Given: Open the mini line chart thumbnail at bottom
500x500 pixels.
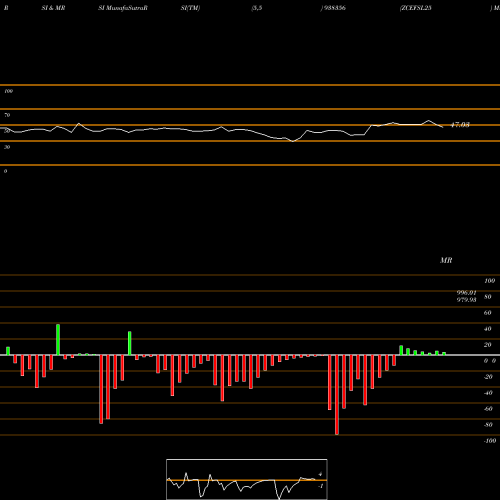Looking at the screenshot, I should tap(247, 479).
